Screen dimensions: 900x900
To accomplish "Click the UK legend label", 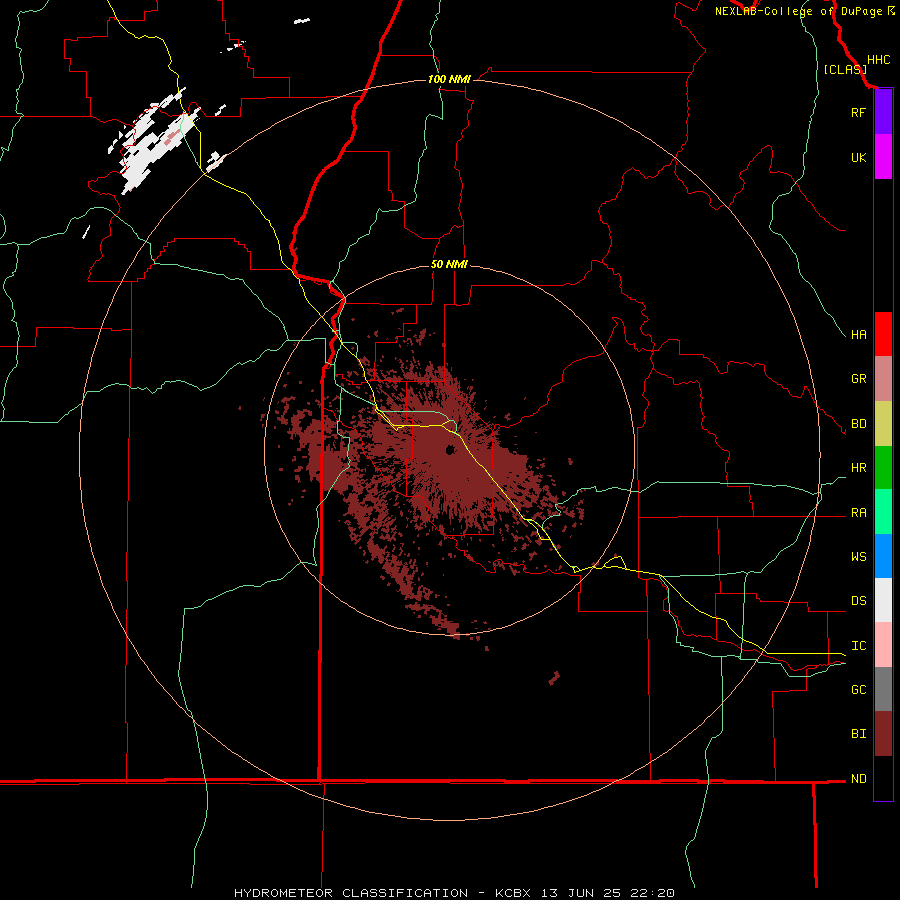I will (x=858, y=157).
